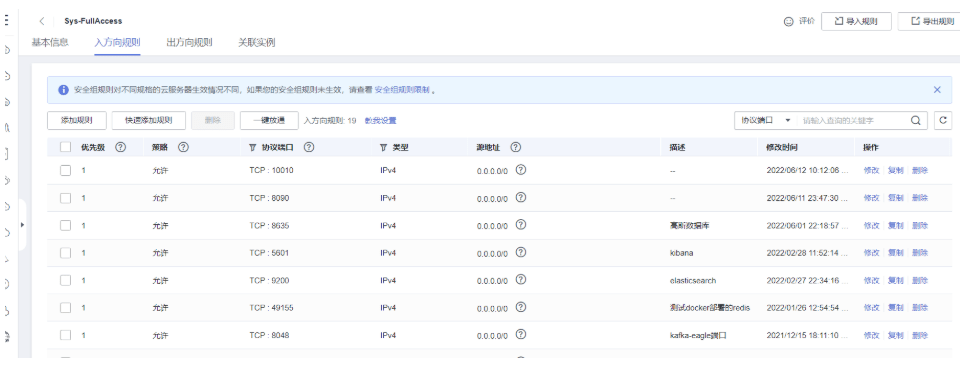Click the source address help icon in the TCP:10010 row

click(521, 169)
